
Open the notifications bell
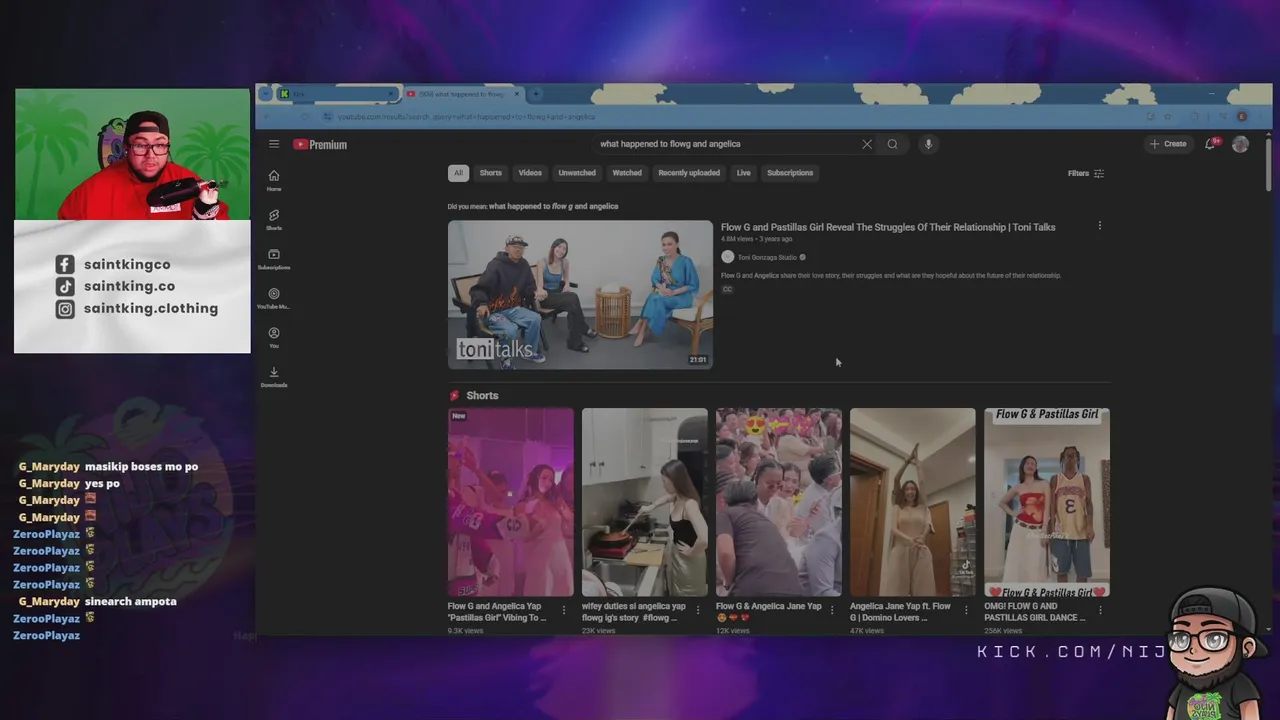1211,144
